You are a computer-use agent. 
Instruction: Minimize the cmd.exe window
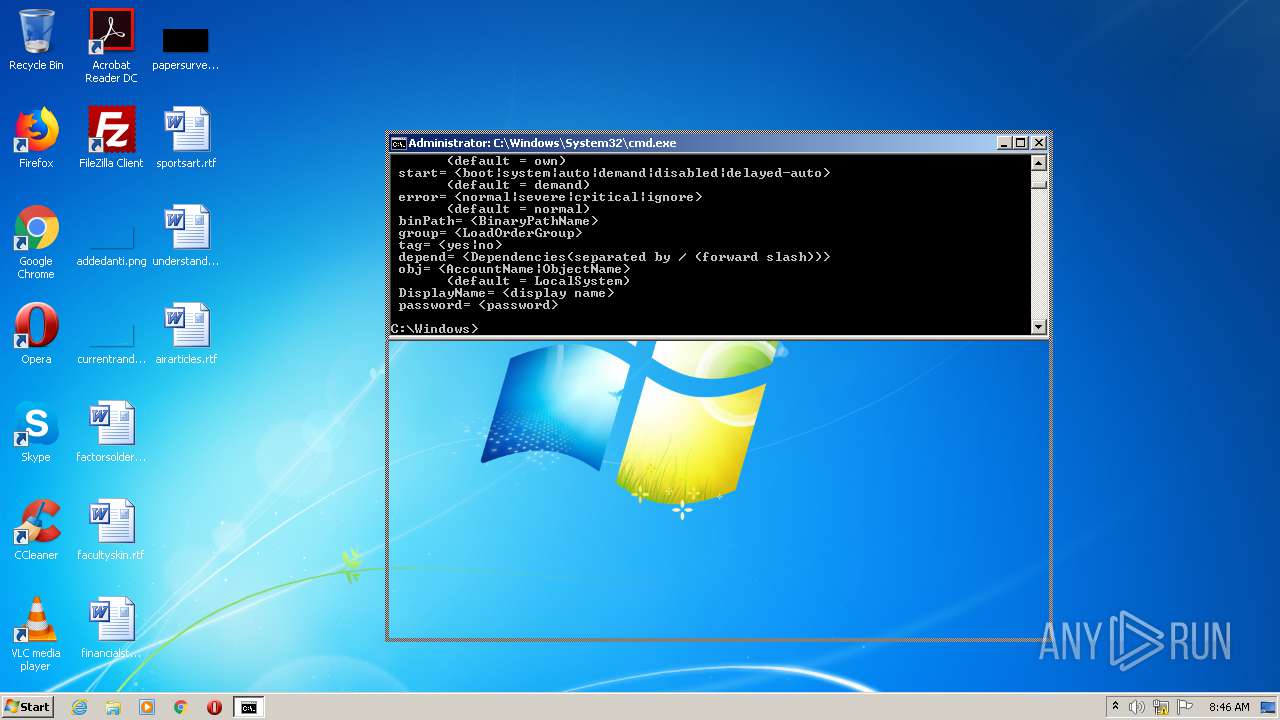pos(1004,143)
